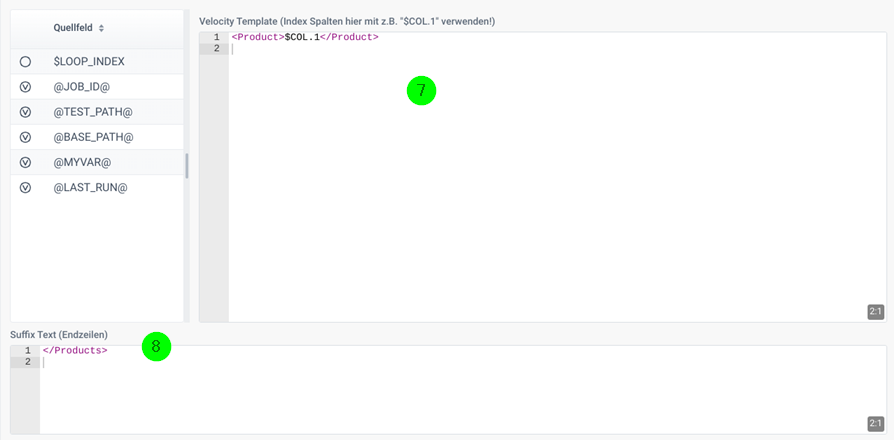Click the variable icon beside @LAST_RUN@
The width and height of the screenshot is (894, 440).
click(25, 188)
